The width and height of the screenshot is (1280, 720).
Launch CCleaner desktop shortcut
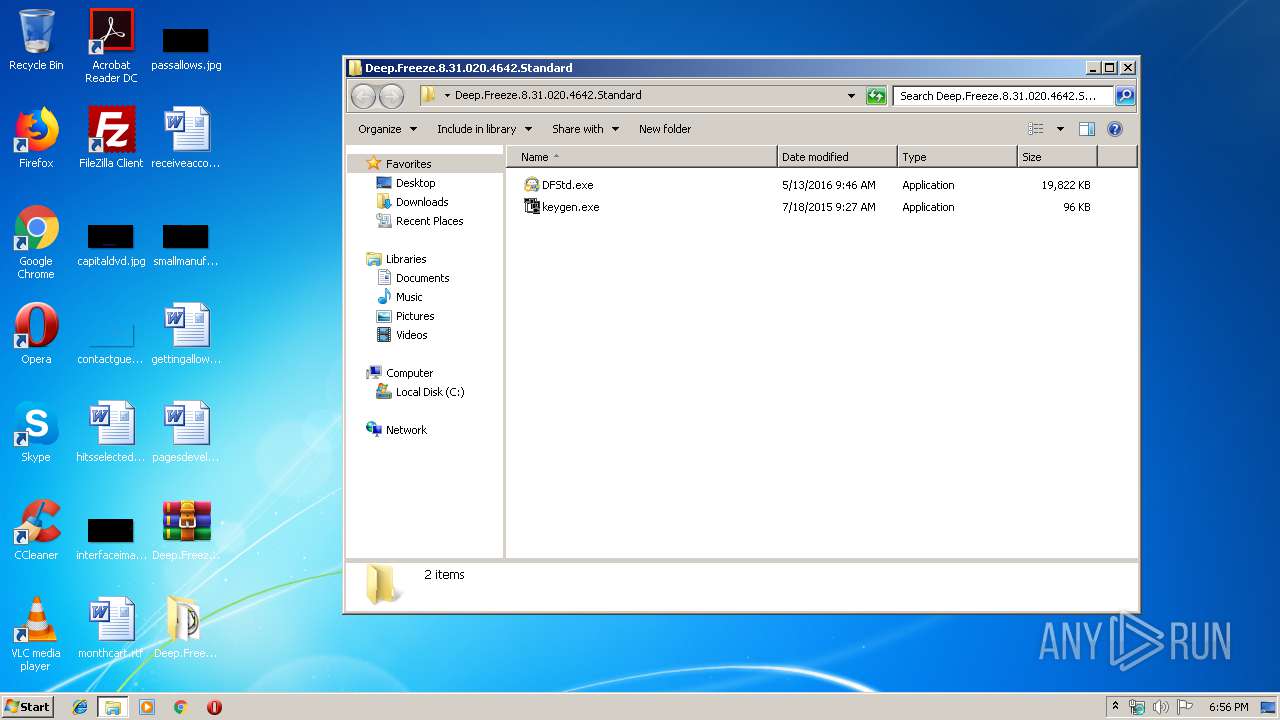pos(36,530)
